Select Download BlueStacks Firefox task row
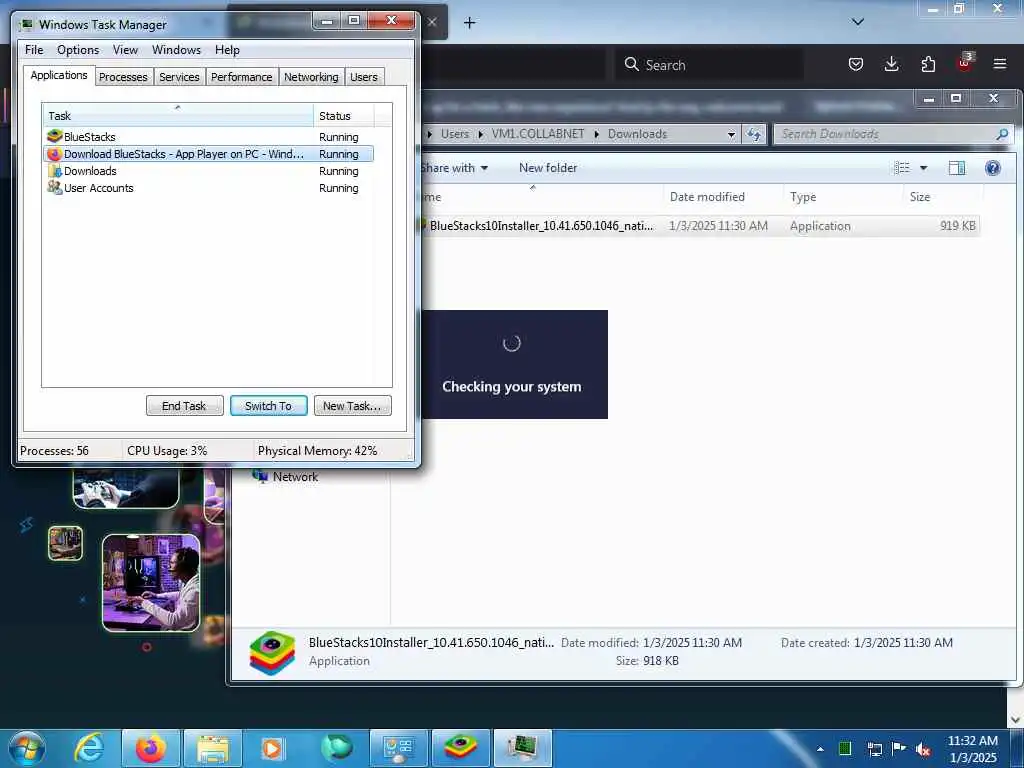Screen dimensions: 1024x768 click(208, 154)
